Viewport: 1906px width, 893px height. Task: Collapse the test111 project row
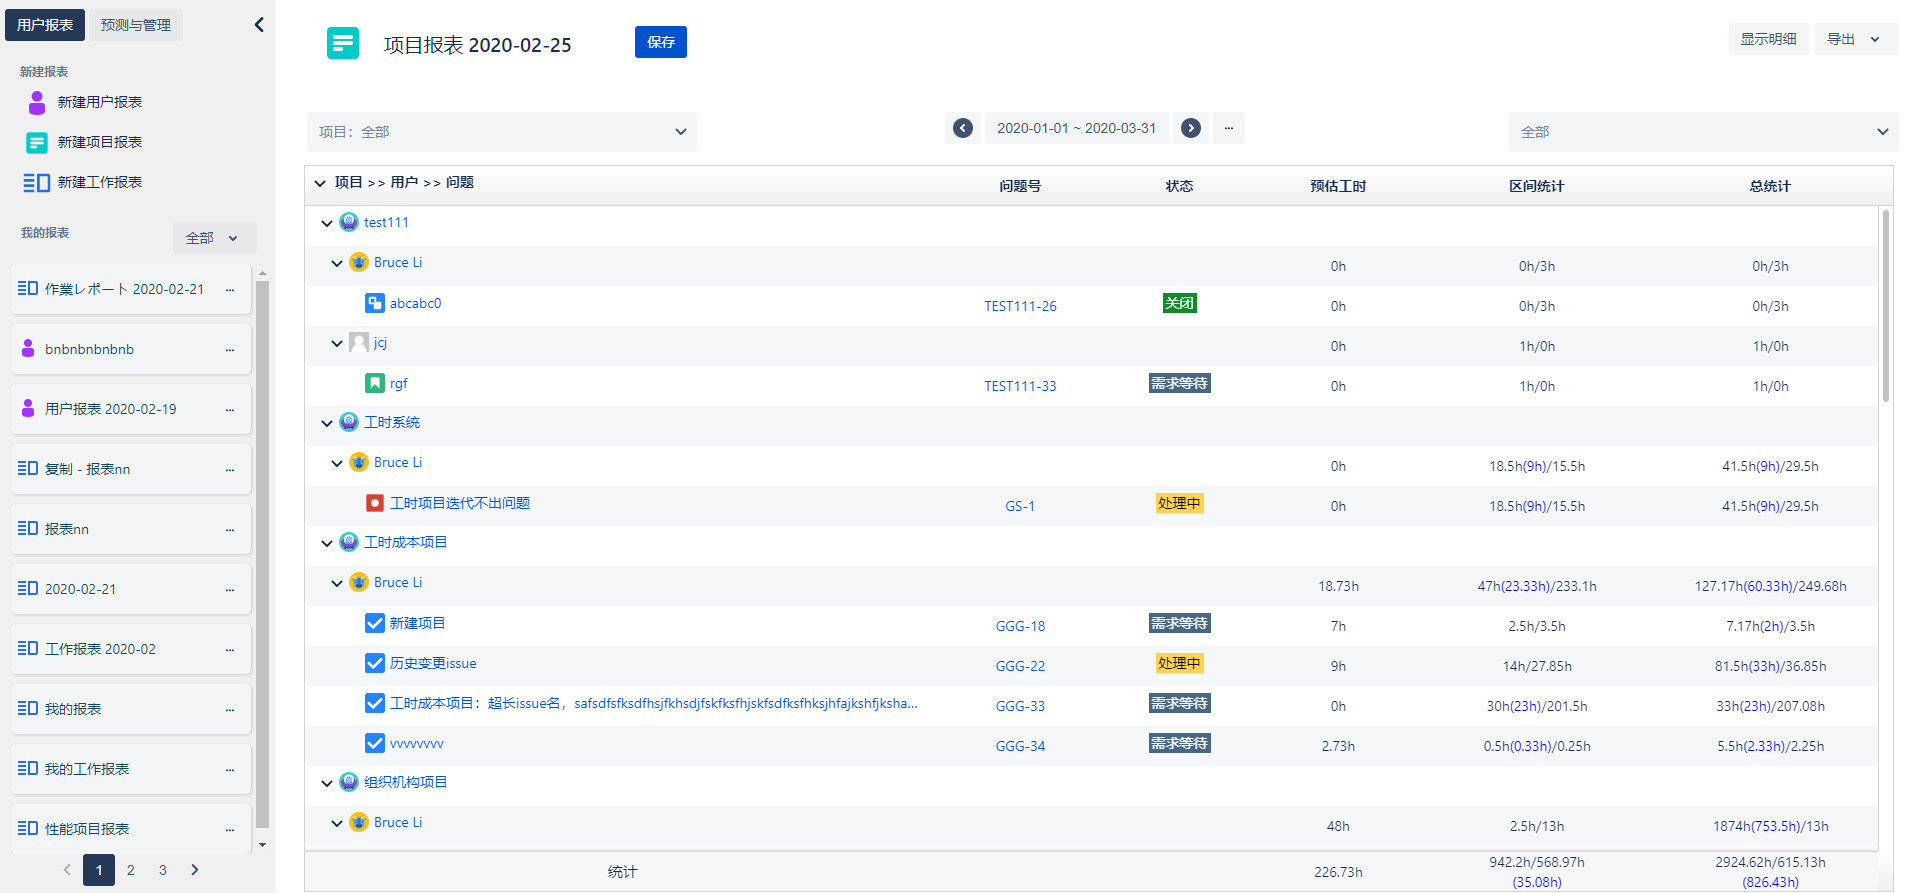pos(327,223)
